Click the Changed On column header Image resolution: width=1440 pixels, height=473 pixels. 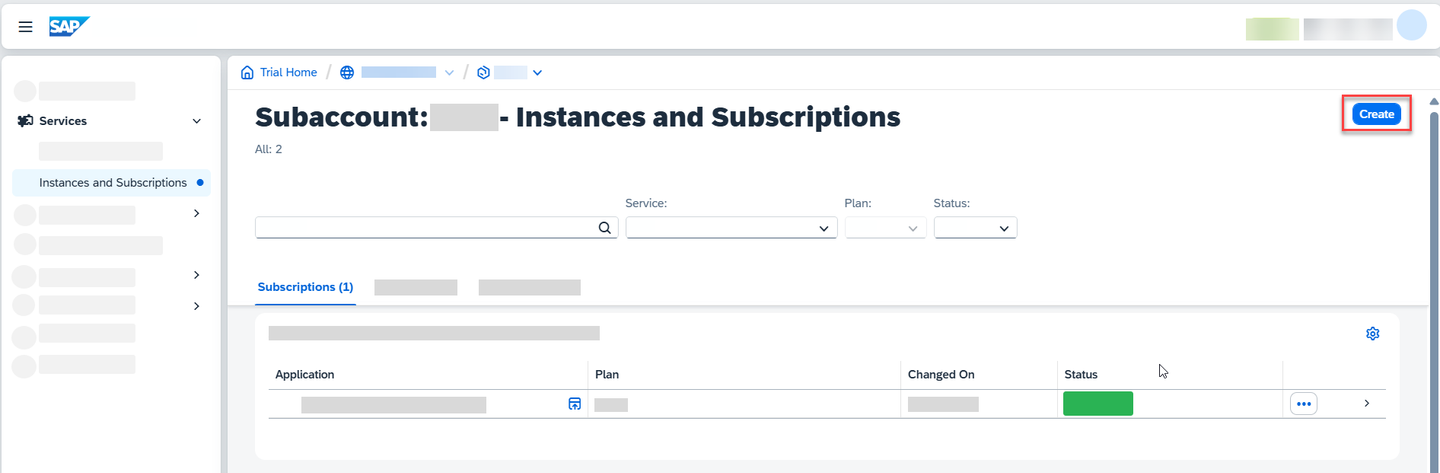click(941, 374)
